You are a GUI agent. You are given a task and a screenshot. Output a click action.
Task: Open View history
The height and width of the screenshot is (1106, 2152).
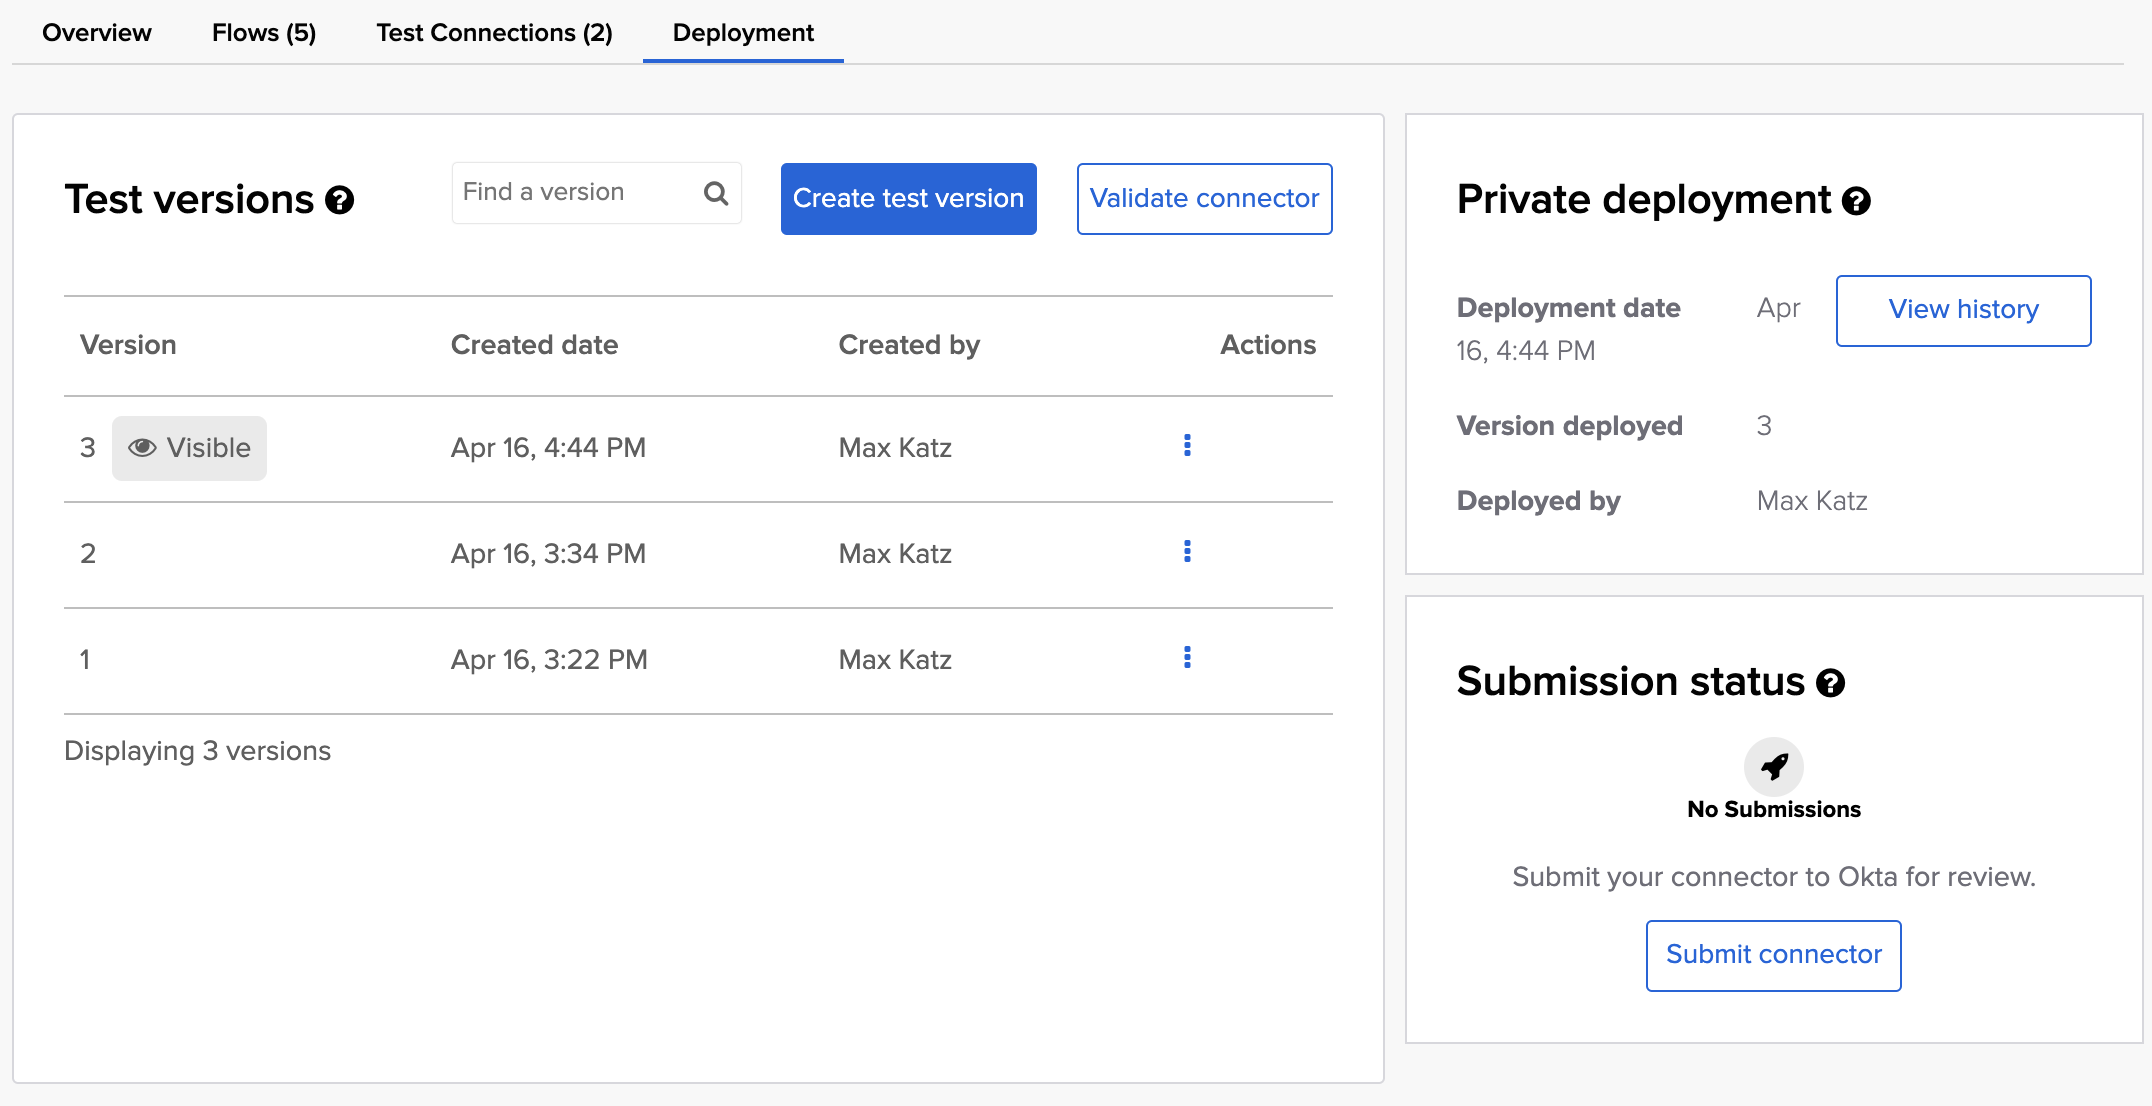1963,310
